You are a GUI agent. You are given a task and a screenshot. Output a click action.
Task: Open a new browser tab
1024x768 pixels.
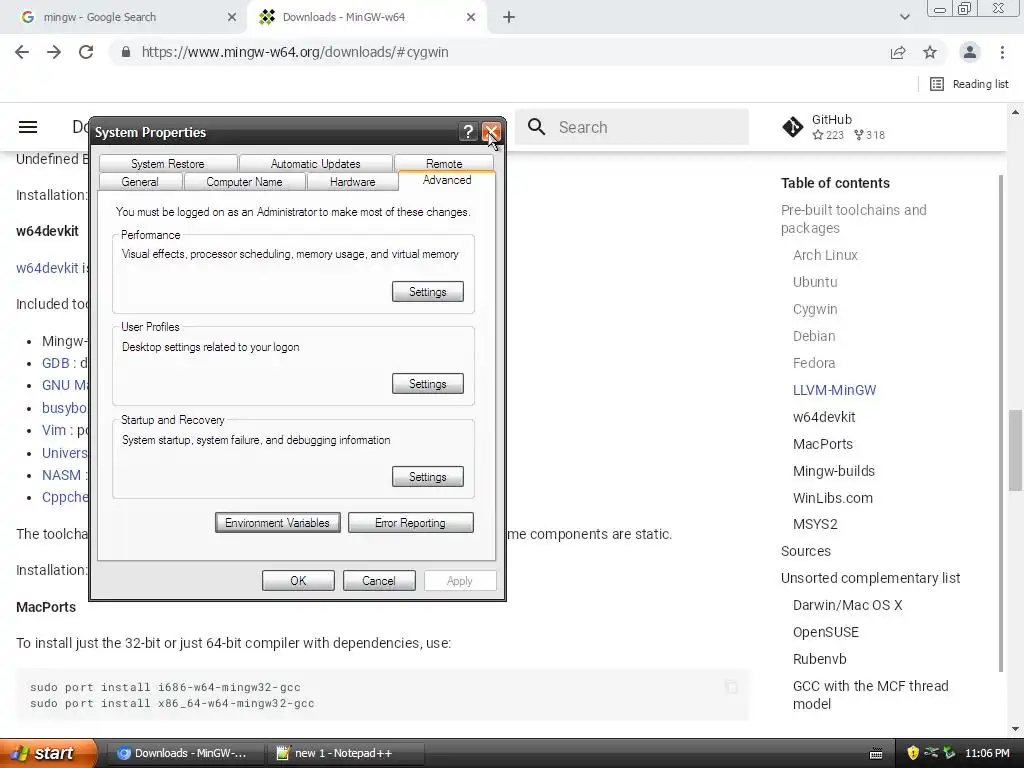509,17
